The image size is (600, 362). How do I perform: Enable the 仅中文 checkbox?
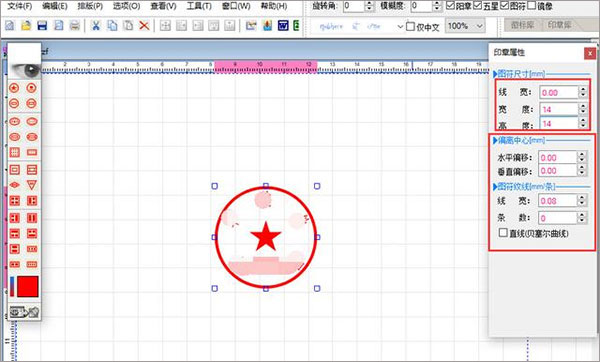click(410, 26)
